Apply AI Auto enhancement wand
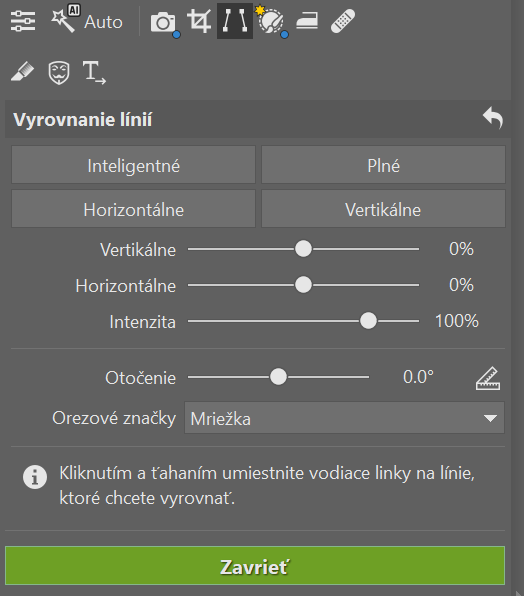The image size is (524, 596). pos(87,20)
